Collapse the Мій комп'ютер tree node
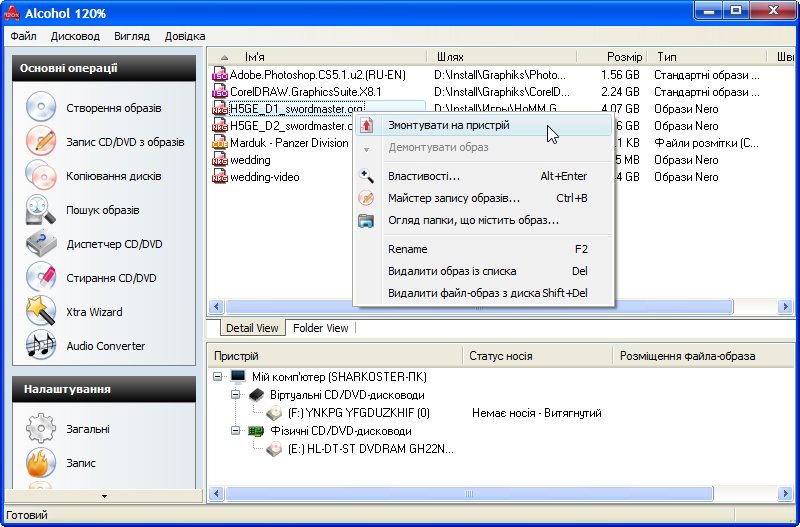This screenshot has height=527, width=800. [219, 376]
